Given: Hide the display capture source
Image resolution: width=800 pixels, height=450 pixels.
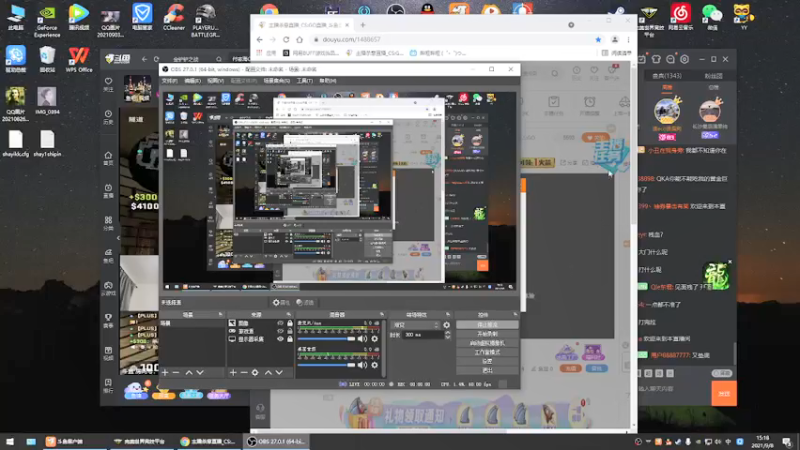Looking at the screenshot, I should (280, 339).
